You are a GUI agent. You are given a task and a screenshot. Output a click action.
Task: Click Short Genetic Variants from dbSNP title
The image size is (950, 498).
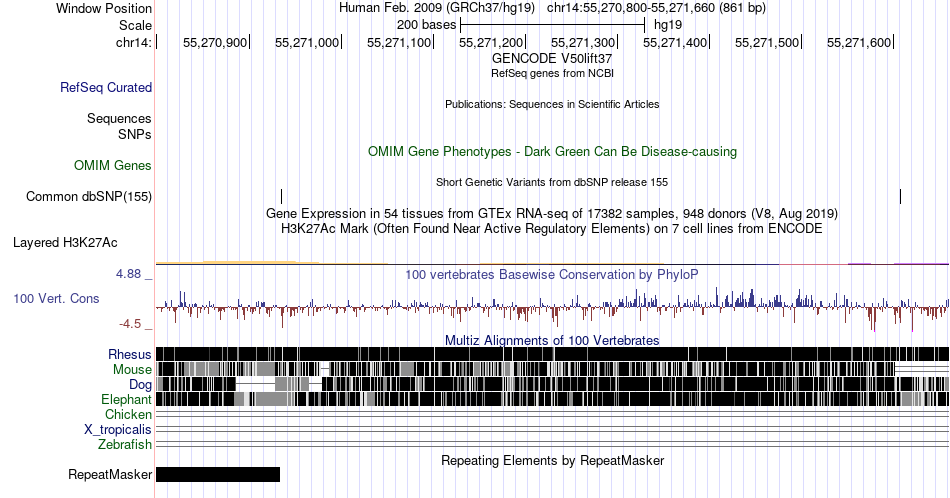552,182
